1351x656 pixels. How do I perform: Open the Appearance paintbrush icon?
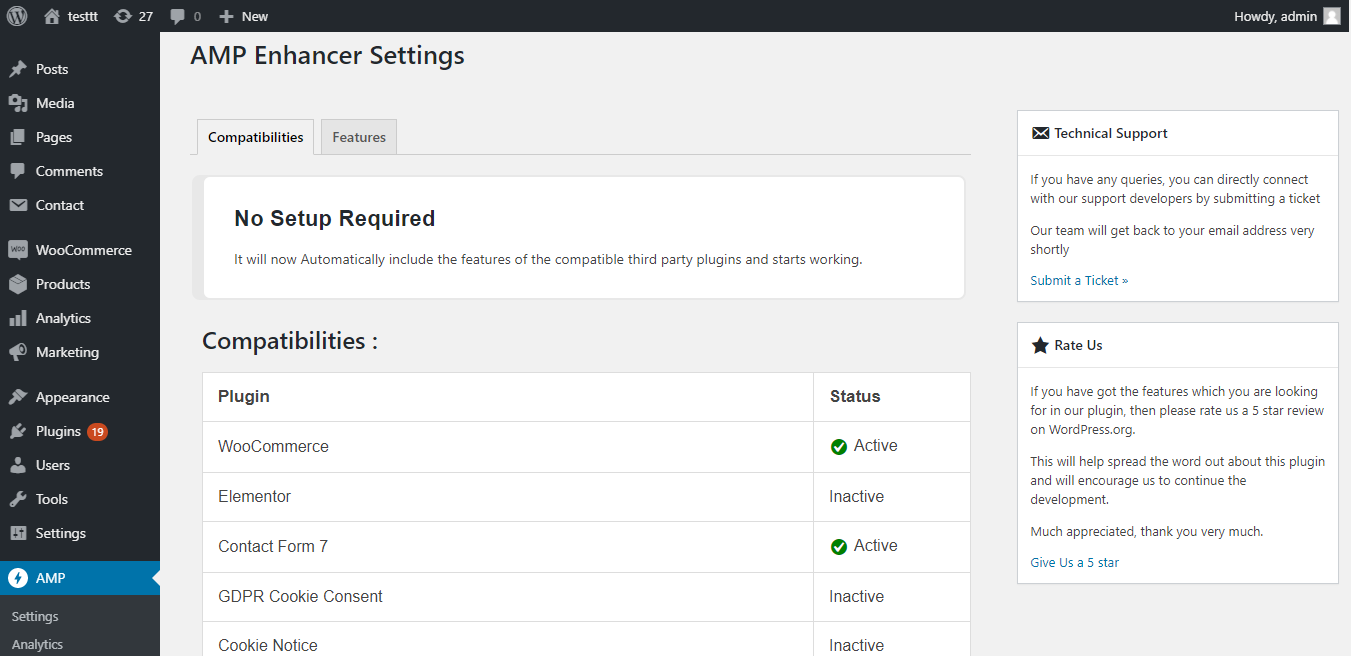coord(18,397)
